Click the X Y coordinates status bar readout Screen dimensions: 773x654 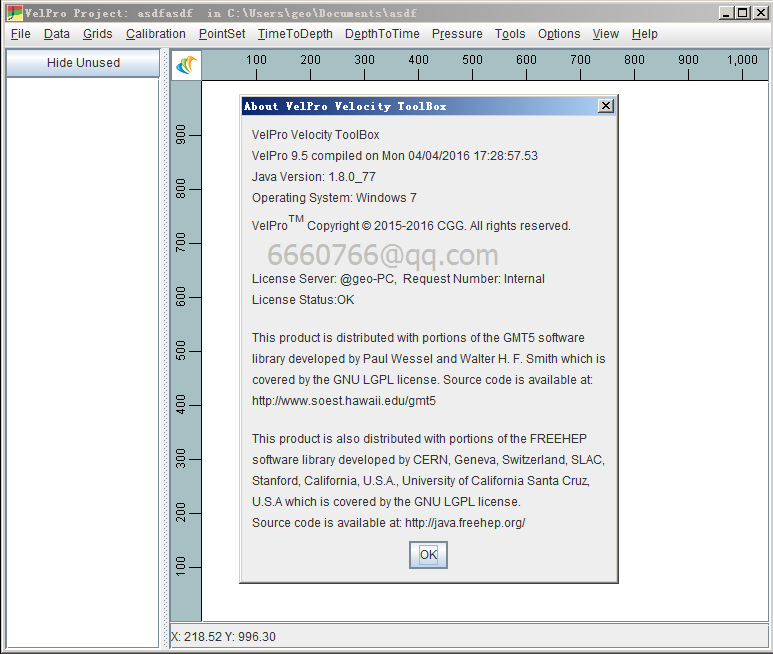pos(223,637)
